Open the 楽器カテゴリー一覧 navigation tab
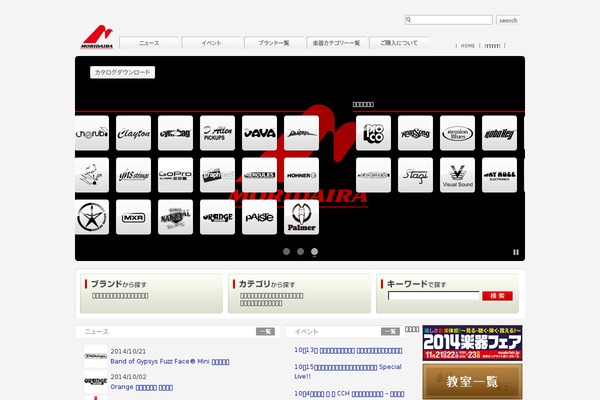Viewport: 600px width, 400px height. coord(336,42)
